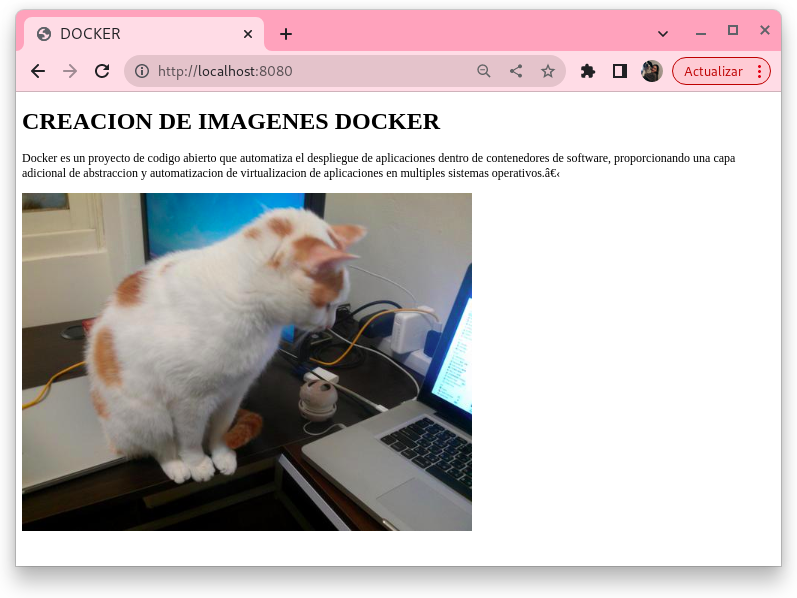Screen dimensions: 797x598
Task: Open the Extensions puzzle icon
Action: click(x=588, y=71)
